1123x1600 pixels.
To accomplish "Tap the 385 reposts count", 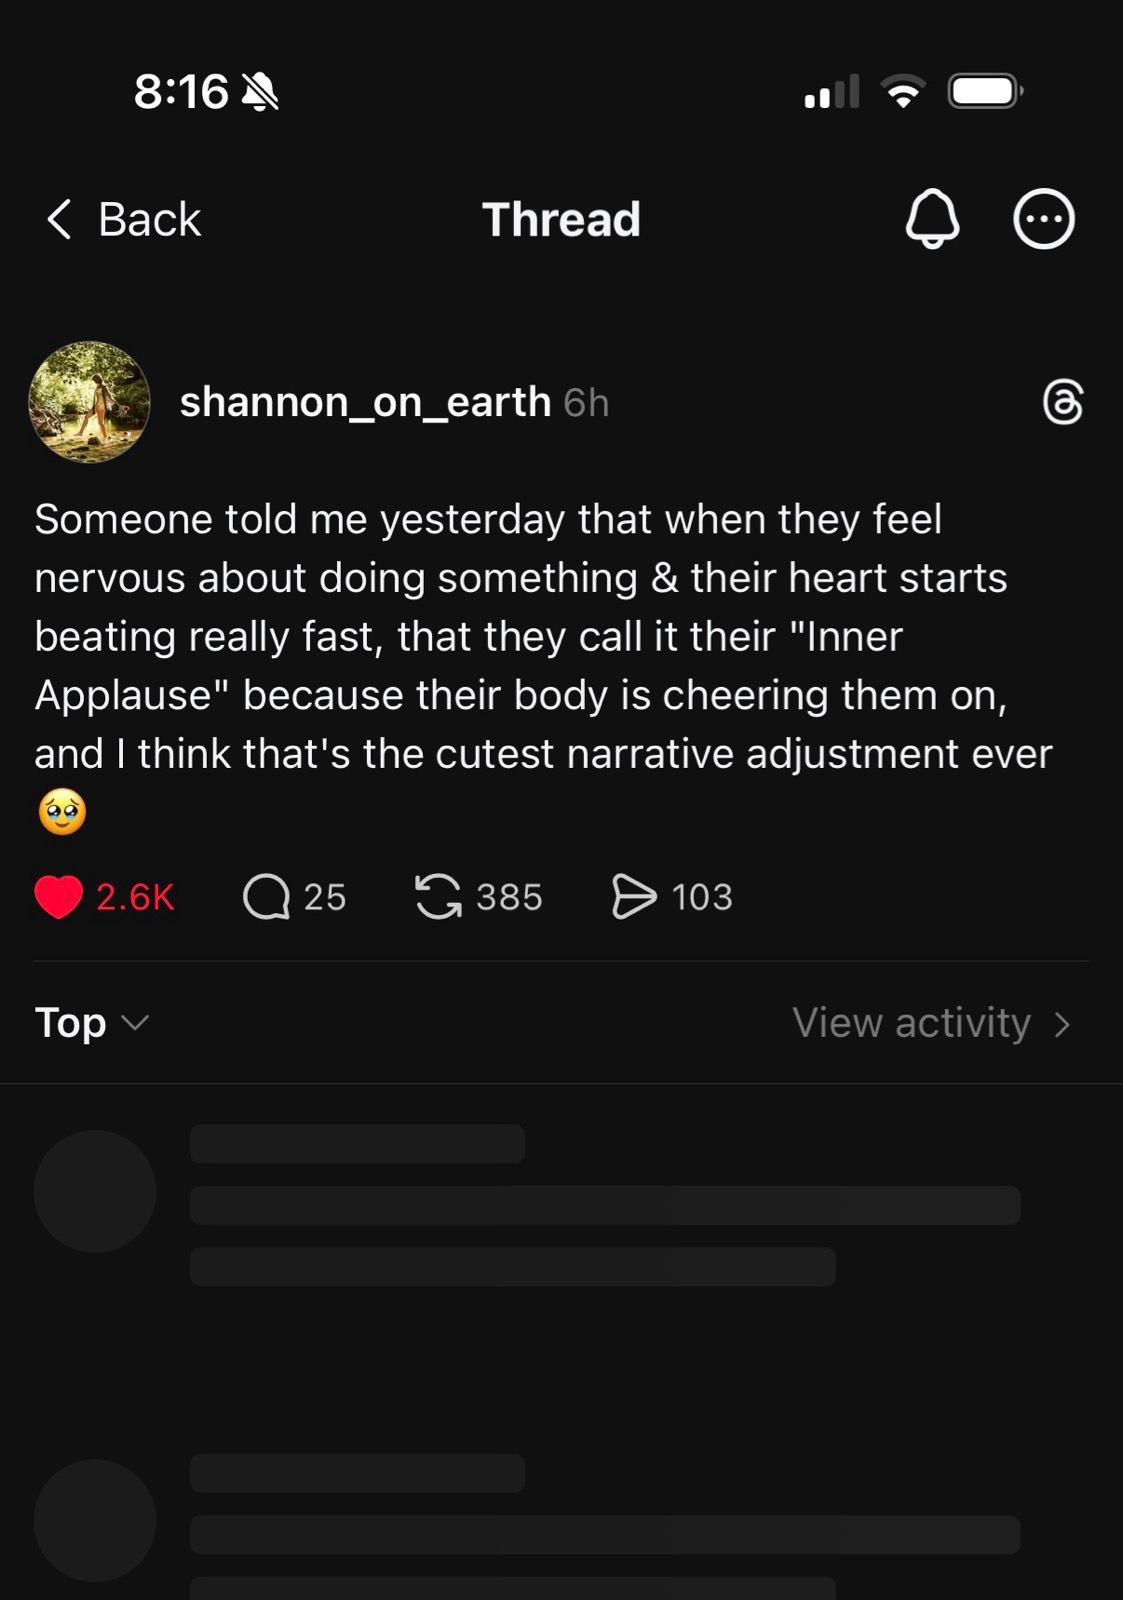I will 509,897.
